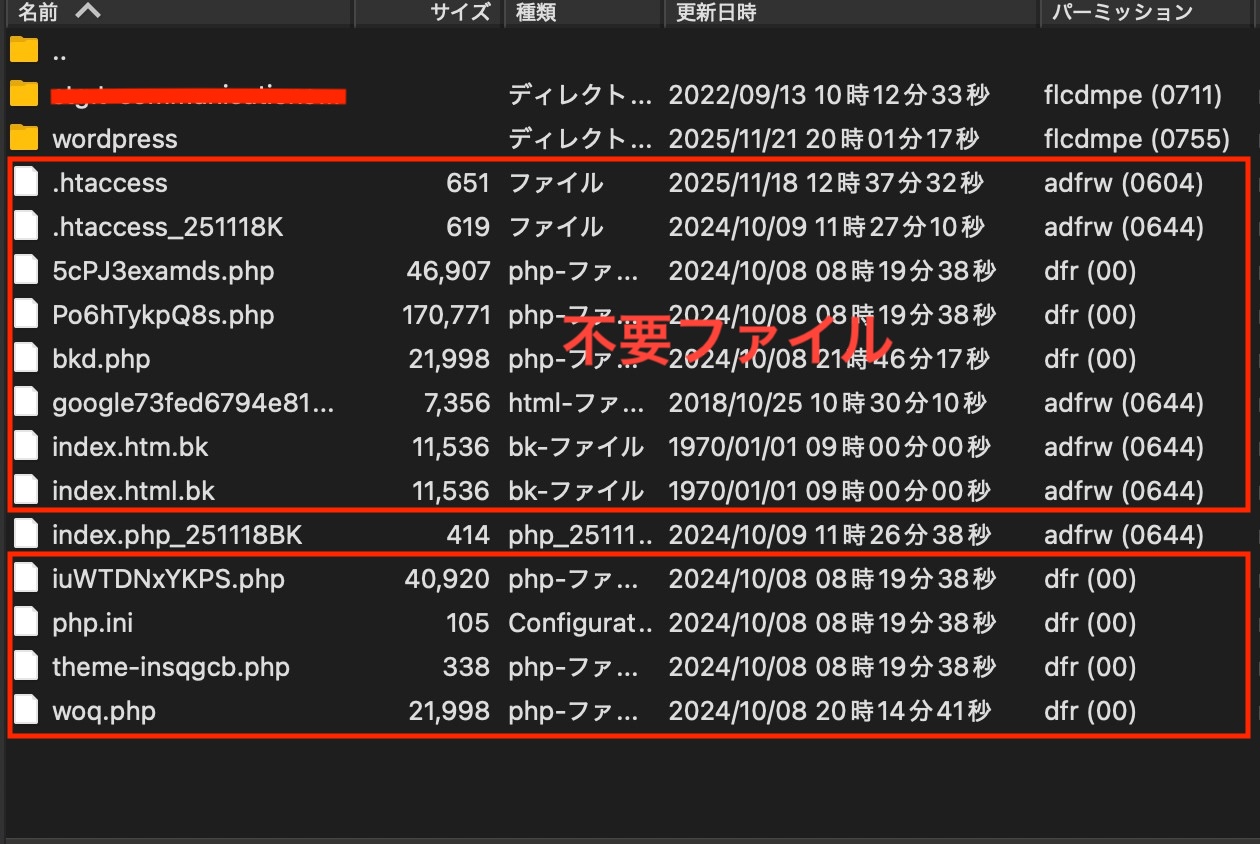The width and height of the screenshot is (1260, 844).
Task: Click the .htaccess file icon
Action: point(26,183)
